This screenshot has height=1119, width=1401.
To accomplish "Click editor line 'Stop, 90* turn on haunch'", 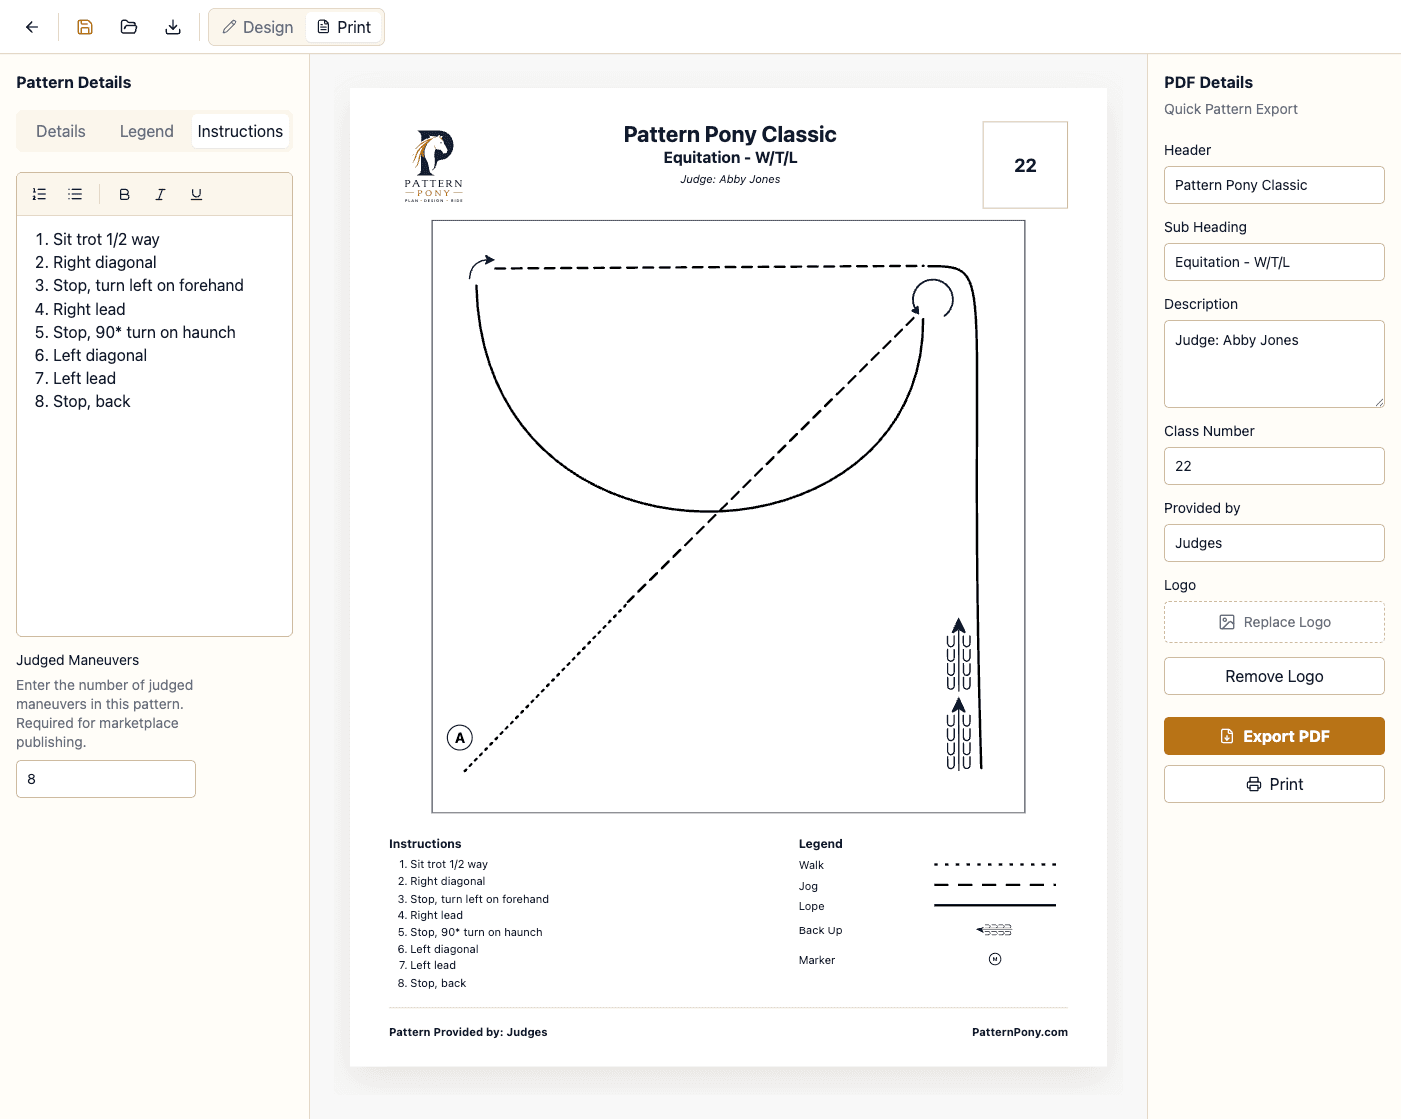I will pyautogui.click(x=144, y=332).
